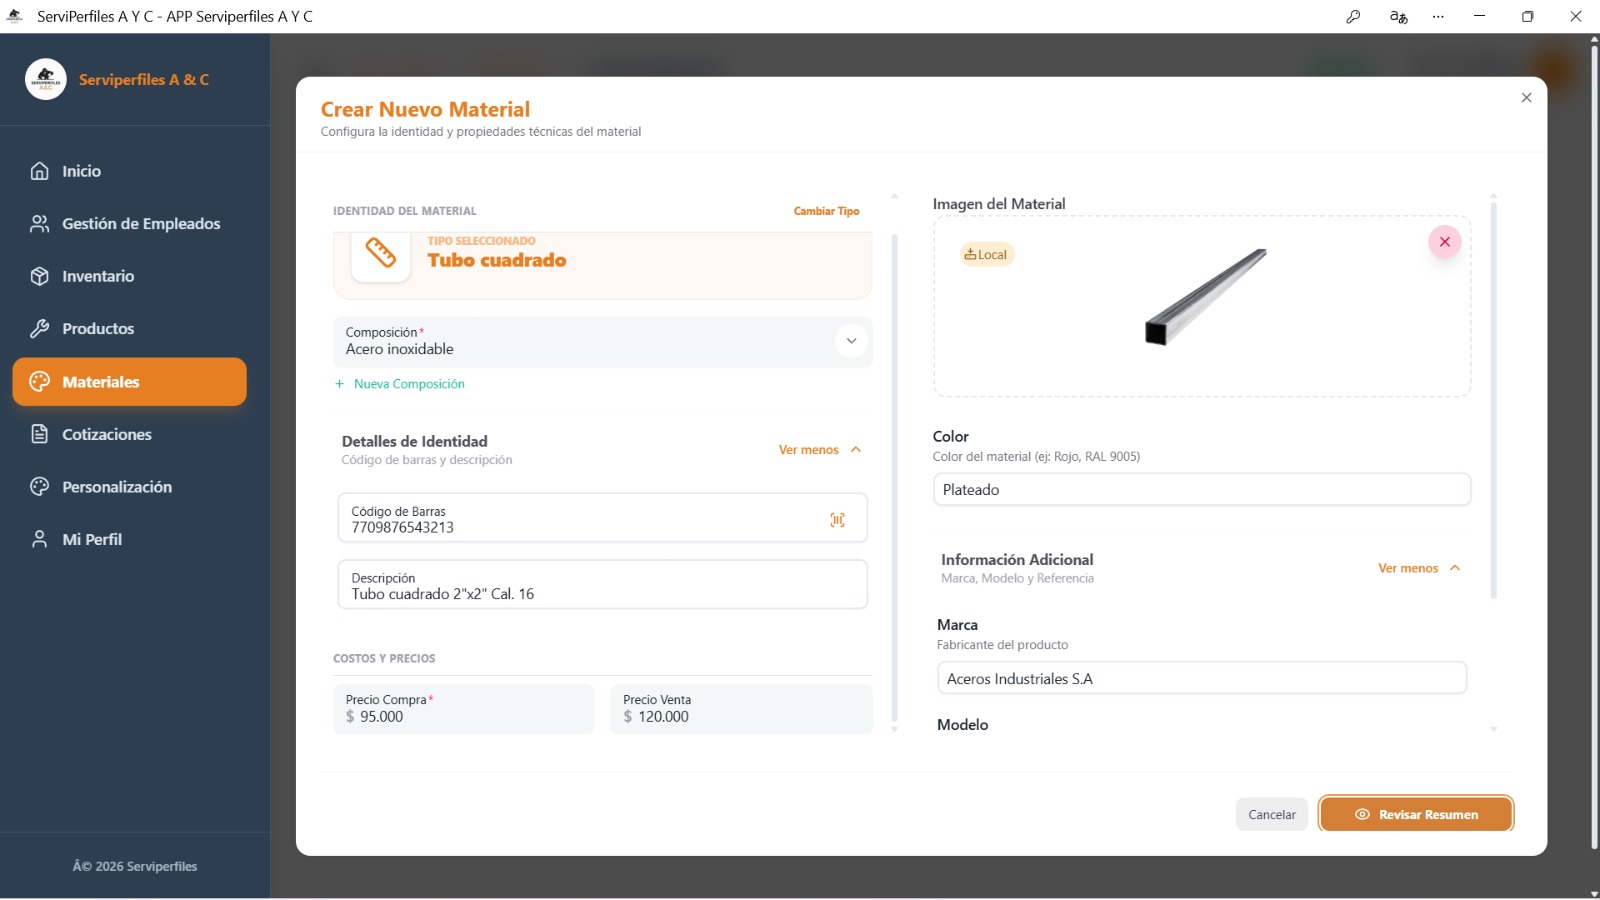Open the three-dot more options menu

(1438, 17)
